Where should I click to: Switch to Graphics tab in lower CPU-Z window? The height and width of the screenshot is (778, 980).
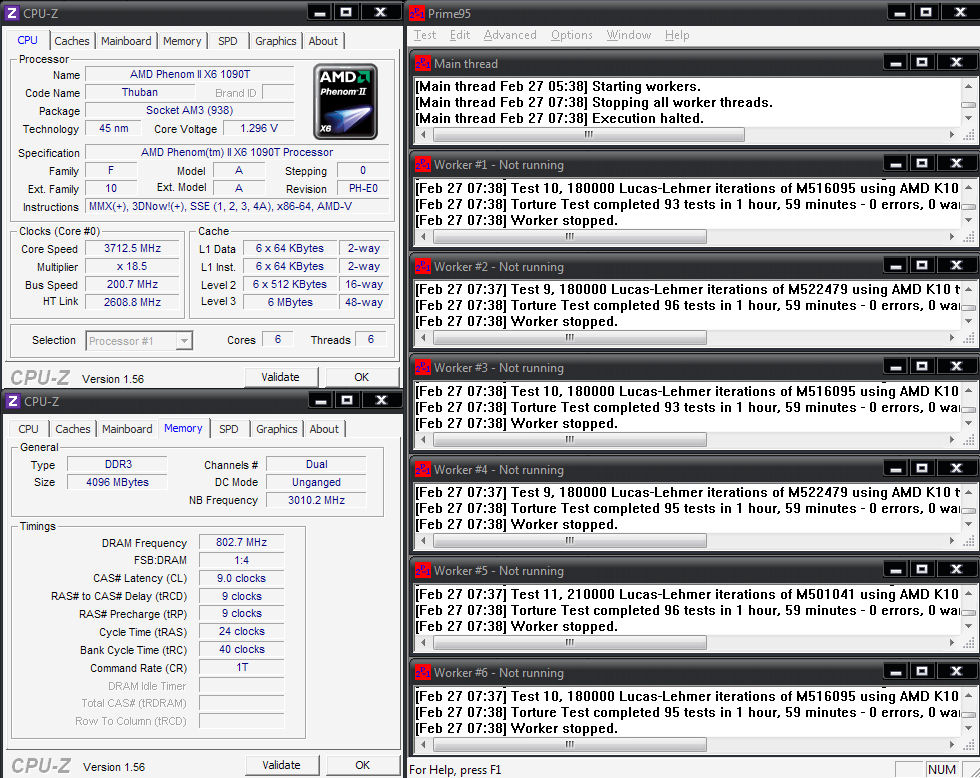276,429
